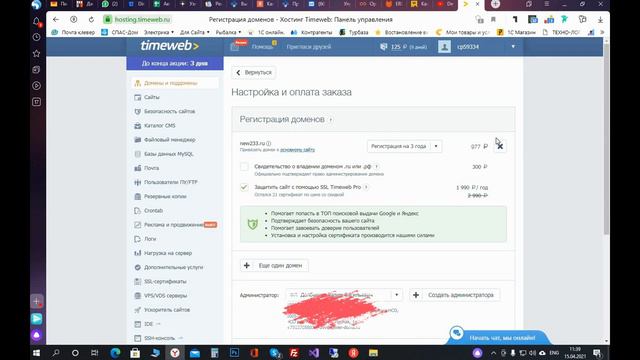Show hidden system tray icons chevron
The image size is (640, 360).
[x=493, y=353]
